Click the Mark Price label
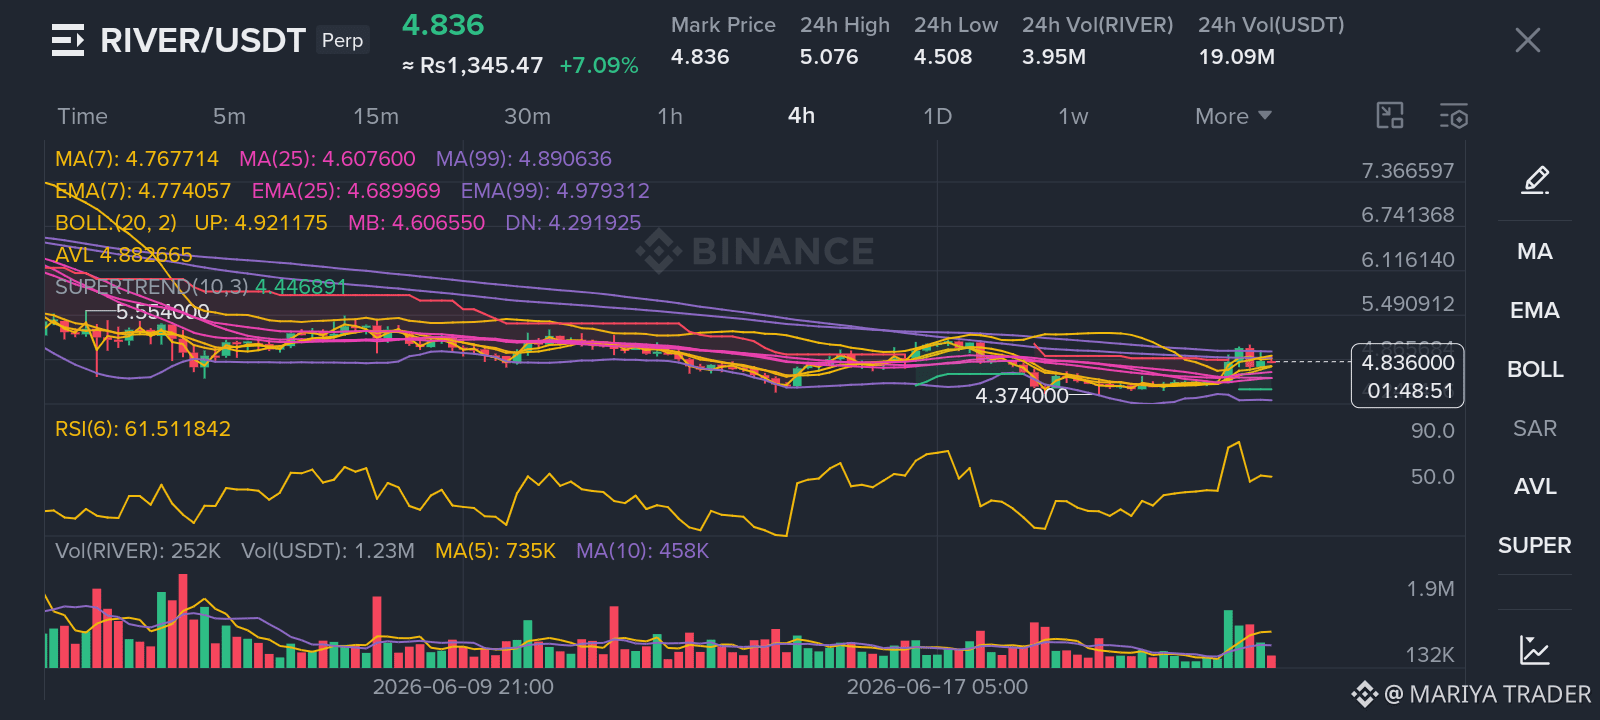The image size is (1600, 720). (x=723, y=25)
